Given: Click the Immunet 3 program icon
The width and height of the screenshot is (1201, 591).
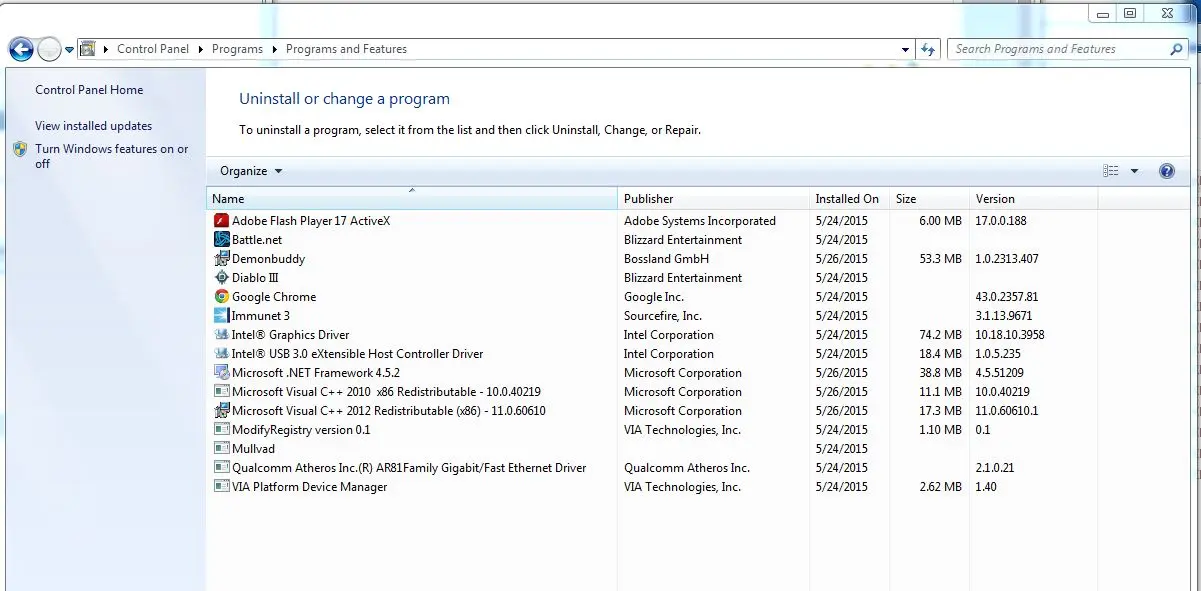Looking at the screenshot, I should coord(222,316).
